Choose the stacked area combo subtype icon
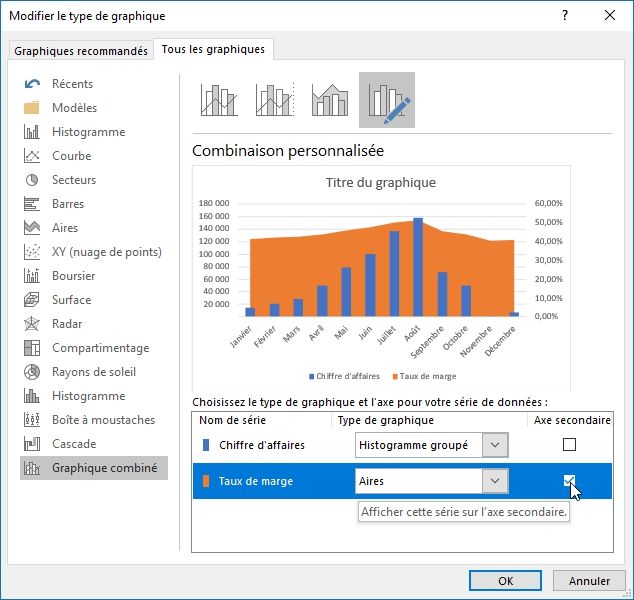Viewport: 634px width, 600px height. click(x=329, y=100)
